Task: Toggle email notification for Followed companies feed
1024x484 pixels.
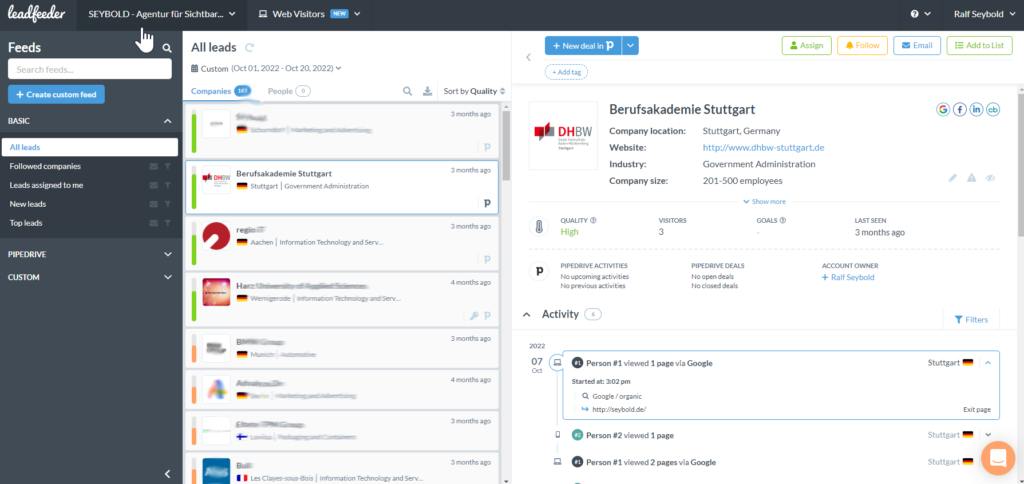Action: (x=154, y=166)
